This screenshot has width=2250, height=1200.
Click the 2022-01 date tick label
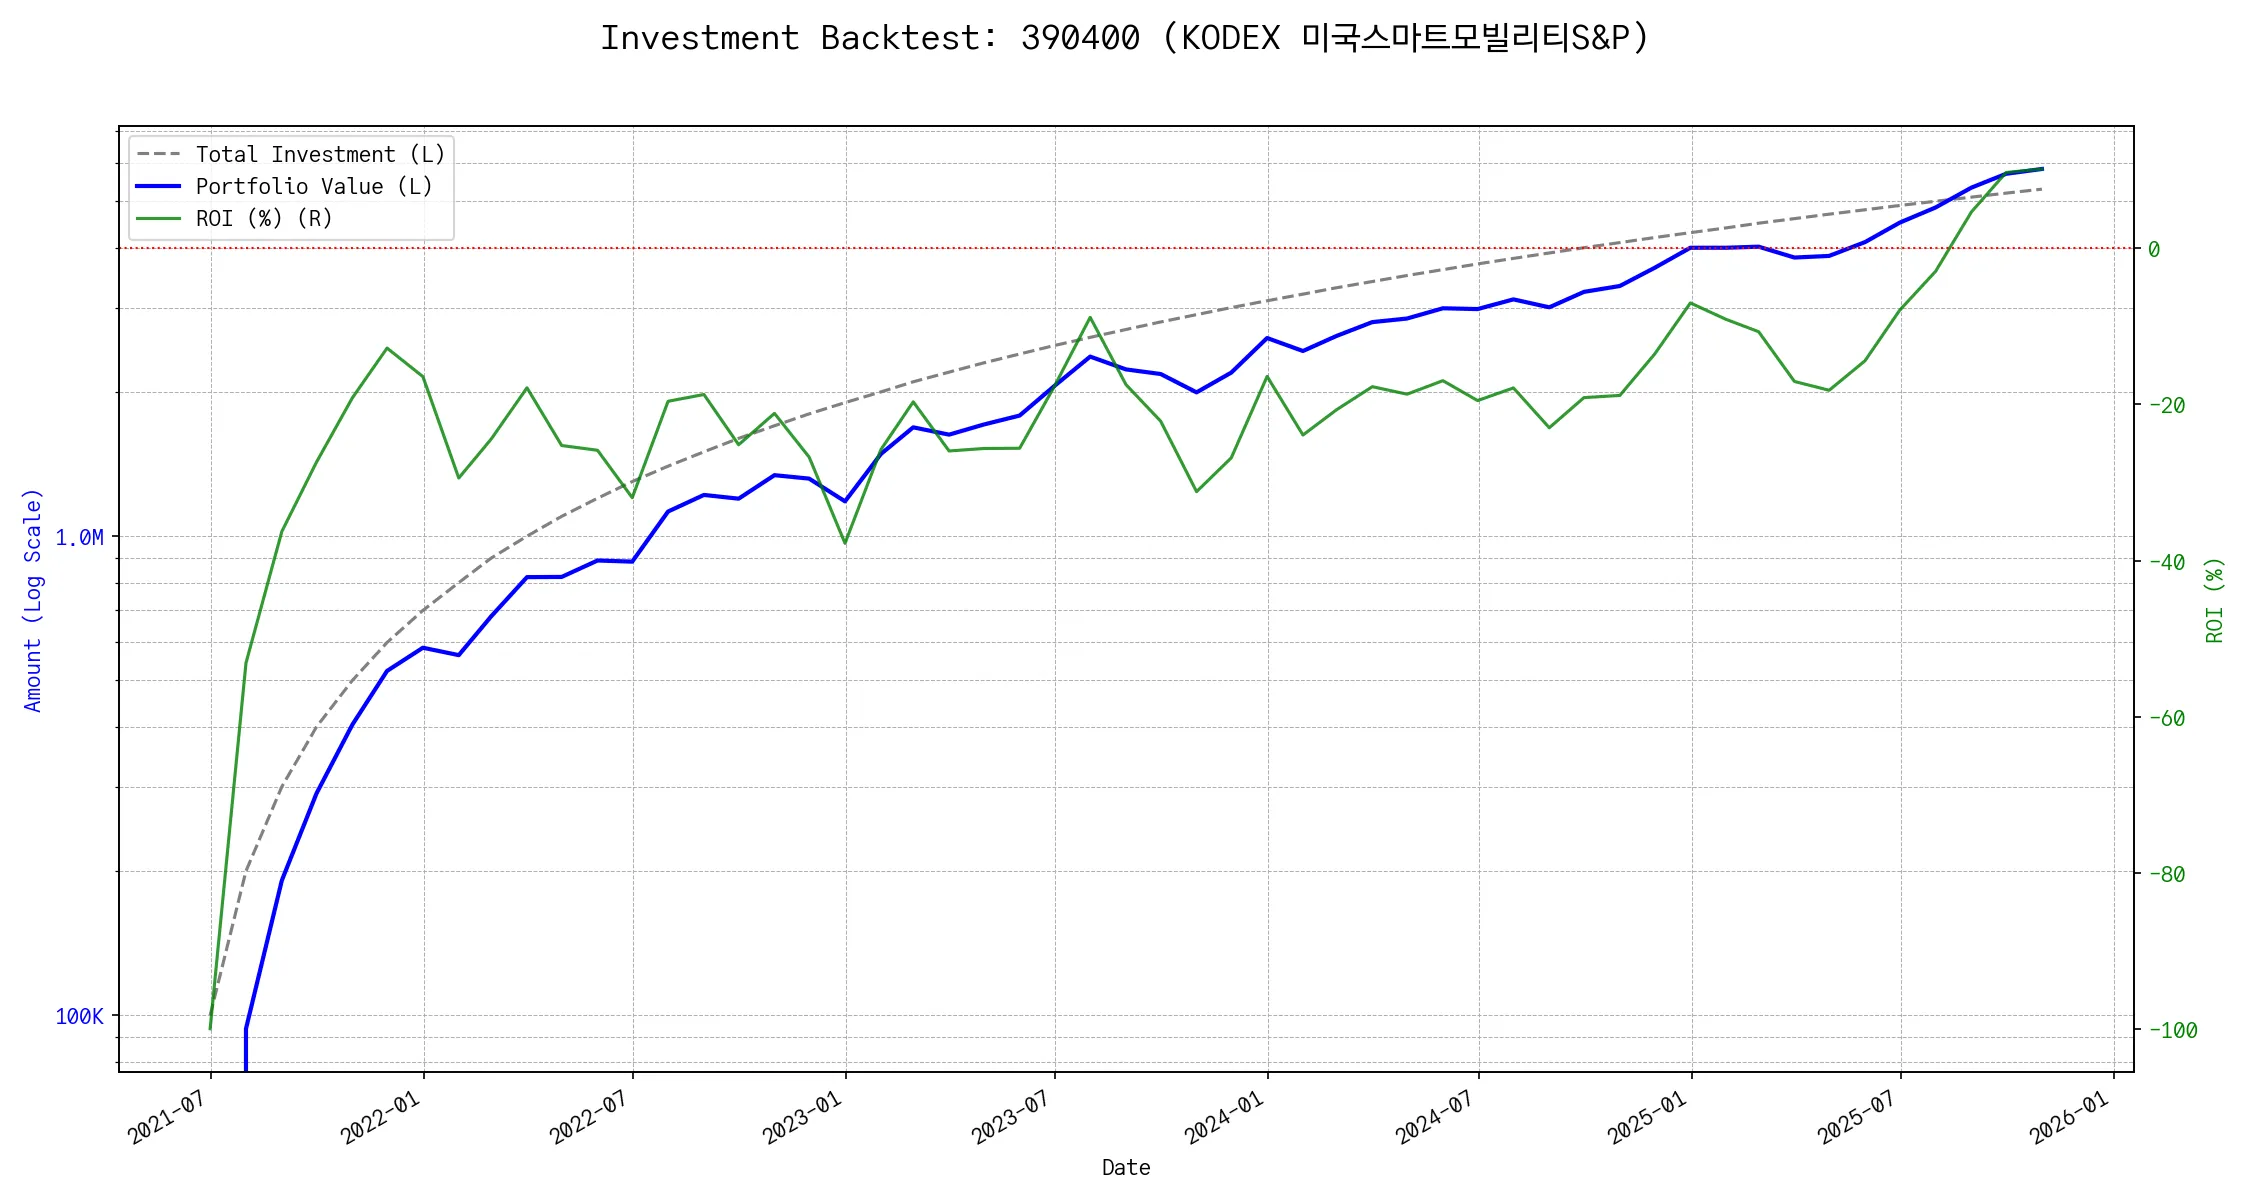380,1116
